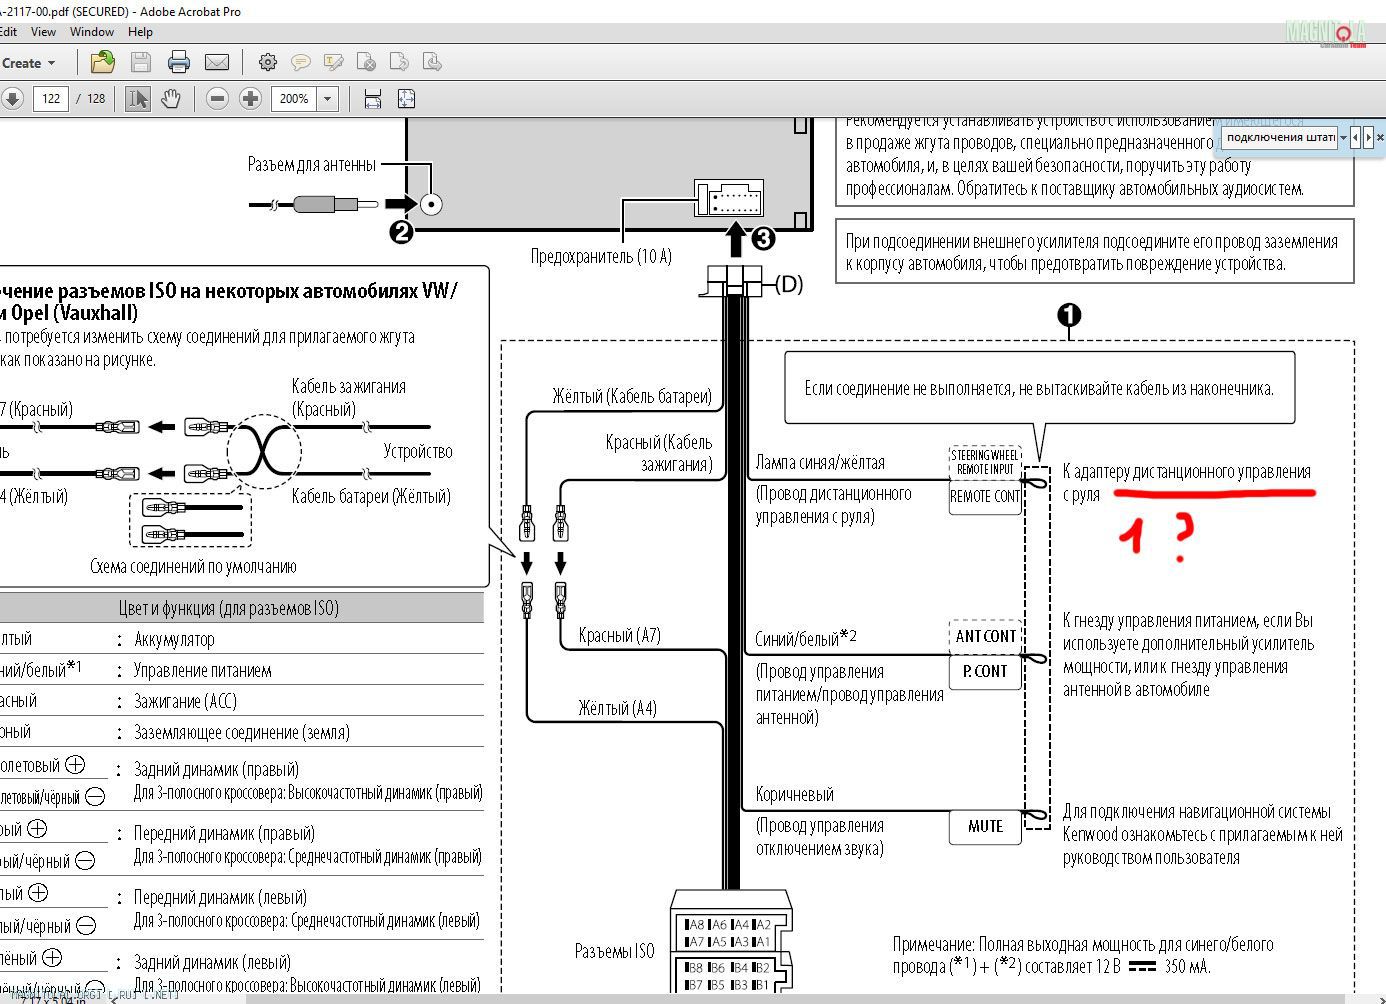Click the page number field showing 122
Screen dimensions: 1386x1004
coord(51,99)
